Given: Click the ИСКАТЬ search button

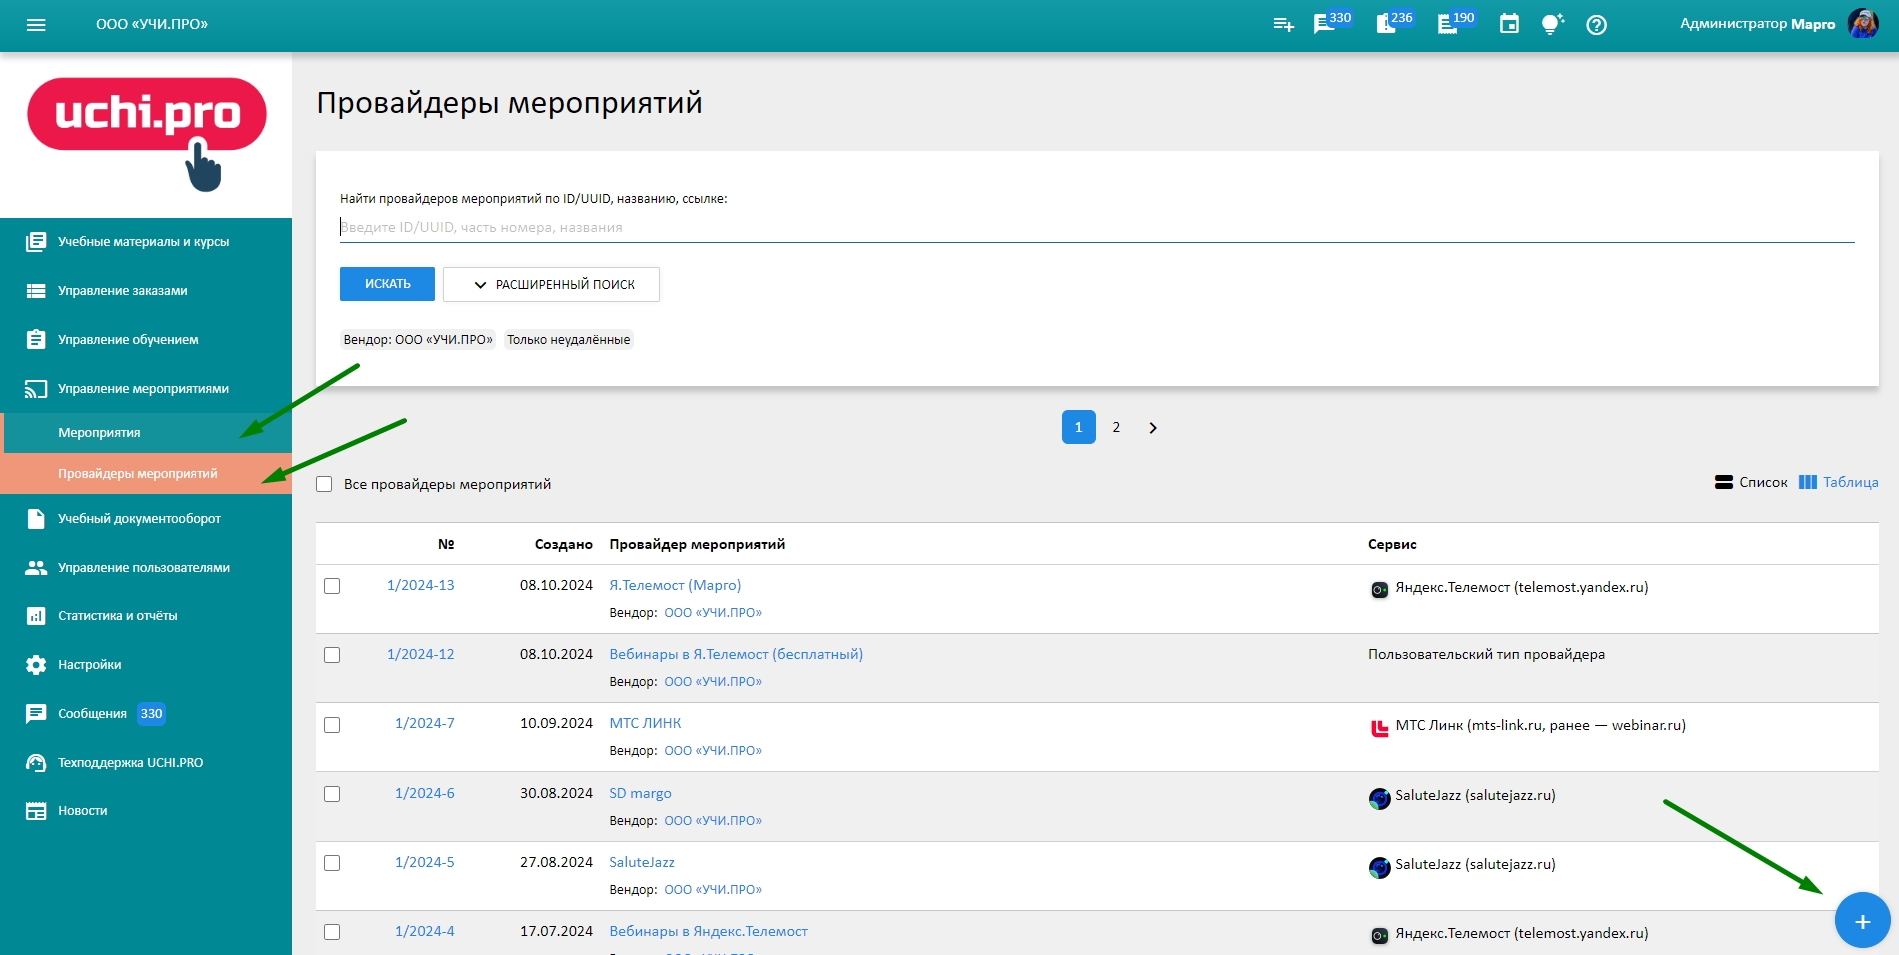Looking at the screenshot, I should pos(387,284).
